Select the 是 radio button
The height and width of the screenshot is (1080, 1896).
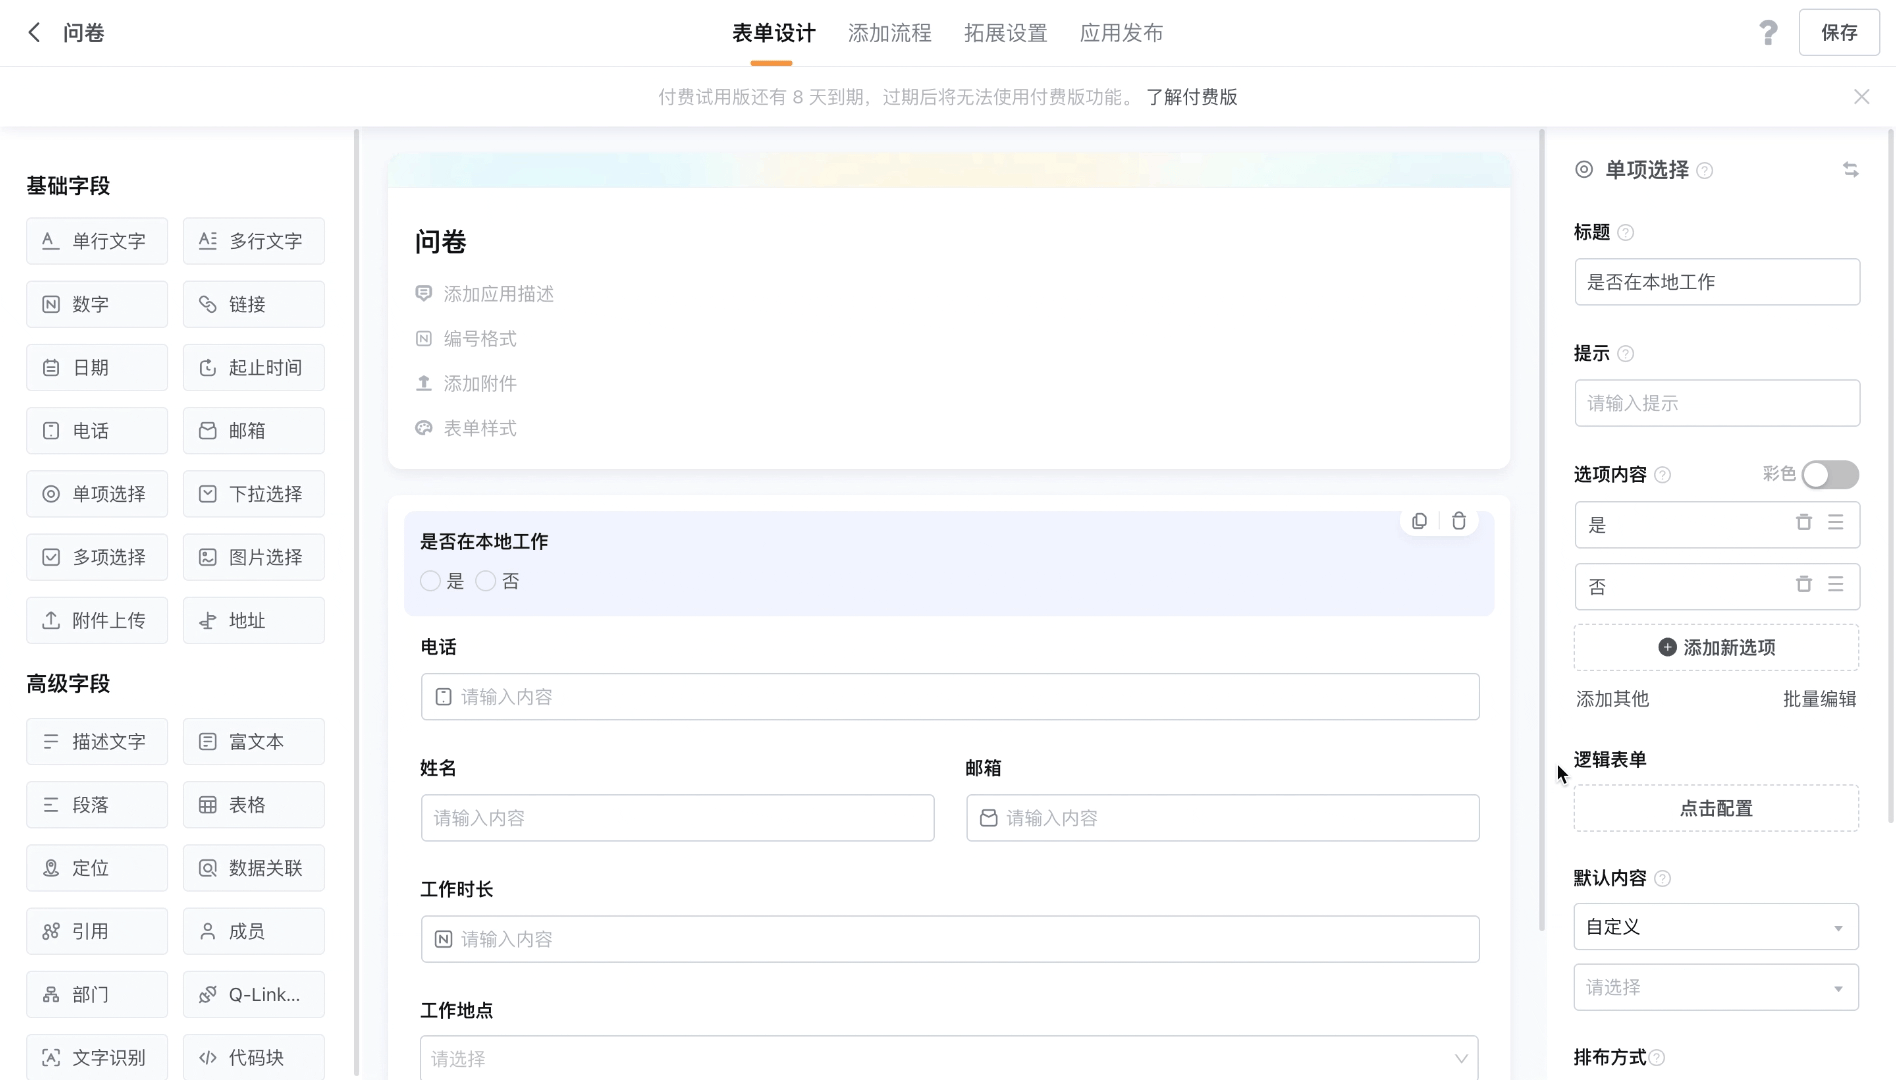pos(430,581)
